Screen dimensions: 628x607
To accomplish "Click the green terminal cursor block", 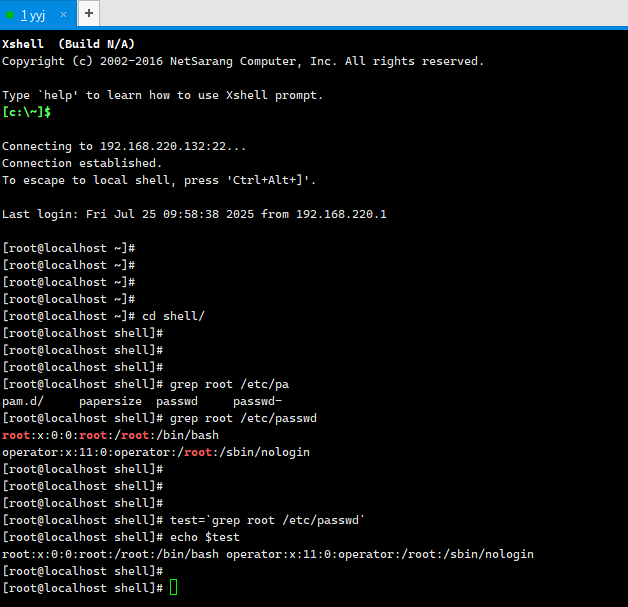I will tap(173, 588).
